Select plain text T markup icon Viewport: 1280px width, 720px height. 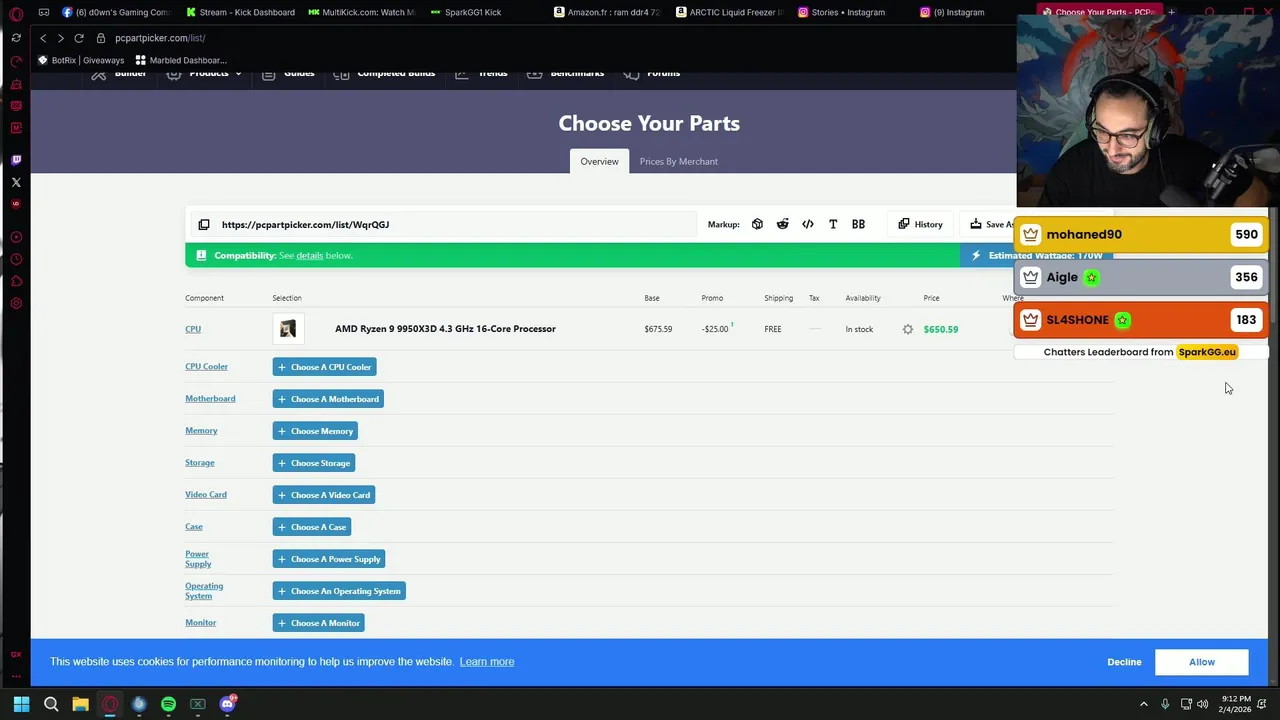point(833,225)
